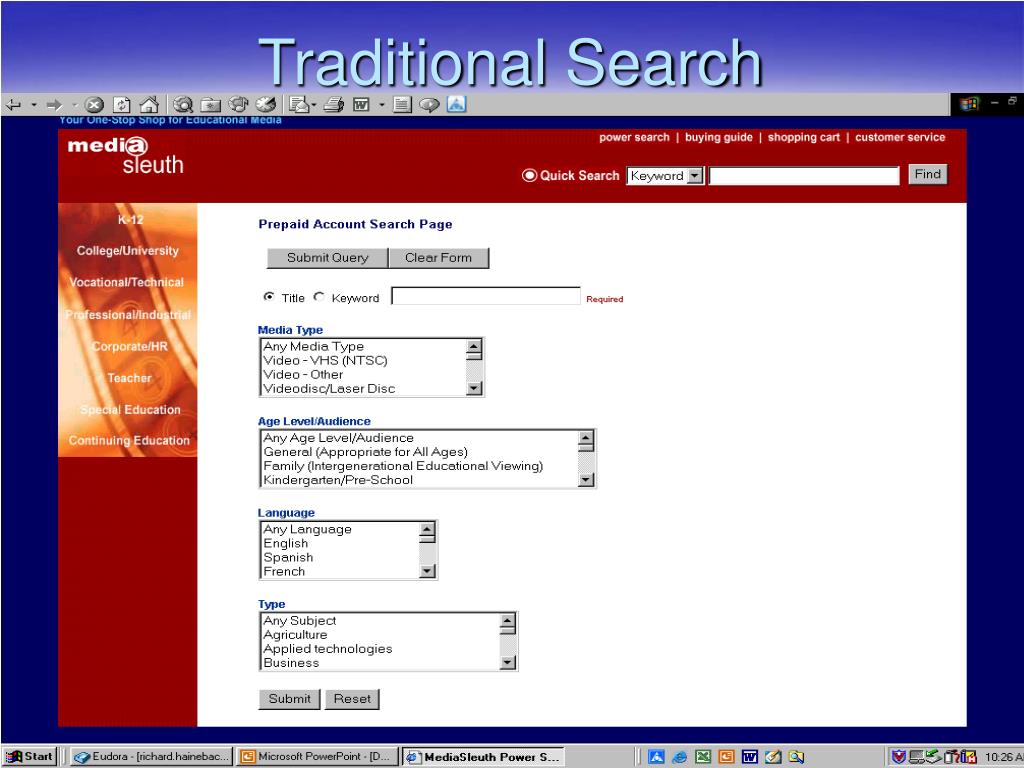Click the bottom Submit button
This screenshot has width=1024, height=768.
[x=289, y=699]
